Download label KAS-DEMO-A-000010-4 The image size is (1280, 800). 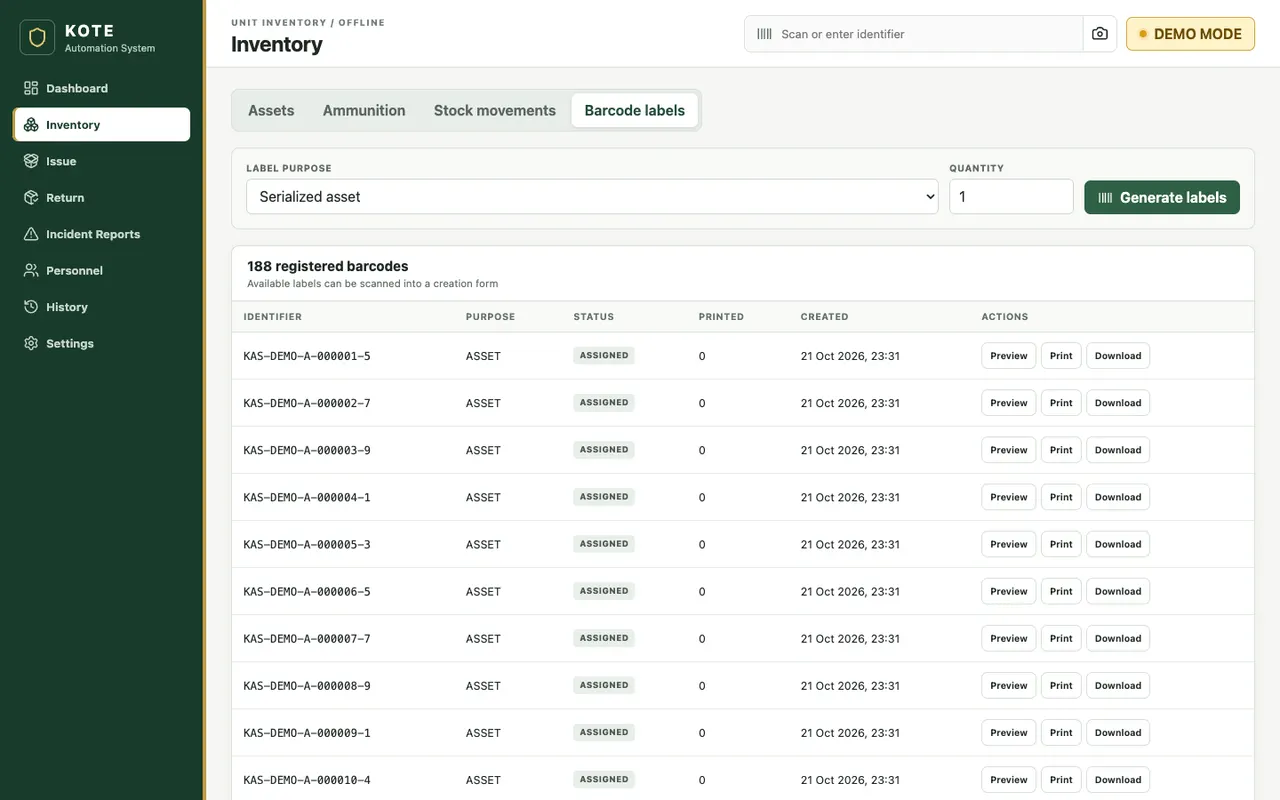tap(1118, 780)
